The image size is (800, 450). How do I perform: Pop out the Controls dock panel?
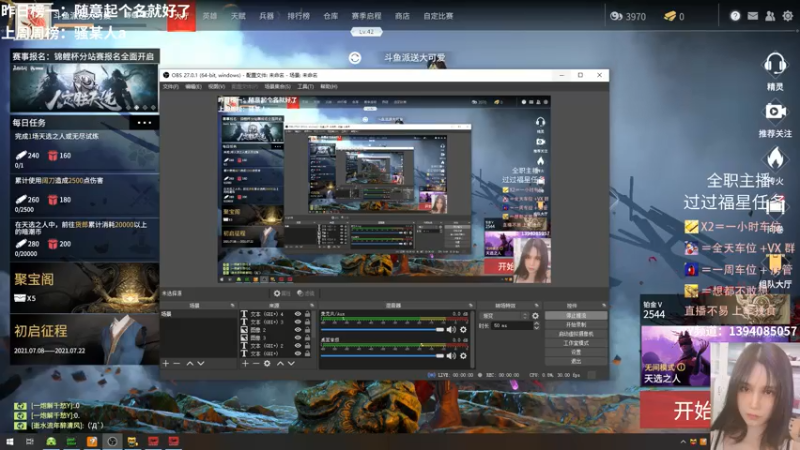tap(604, 306)
